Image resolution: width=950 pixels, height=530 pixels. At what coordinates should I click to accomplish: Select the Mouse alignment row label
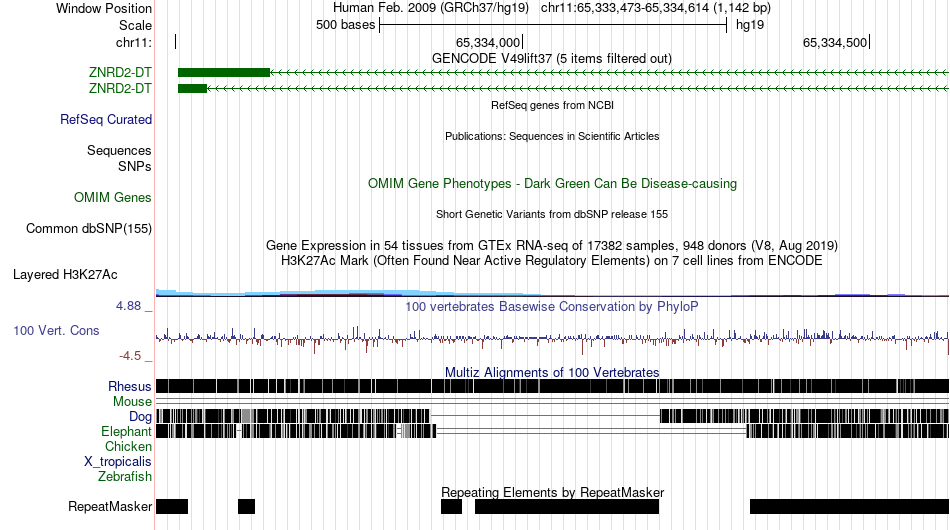click(x=132, y=402)
